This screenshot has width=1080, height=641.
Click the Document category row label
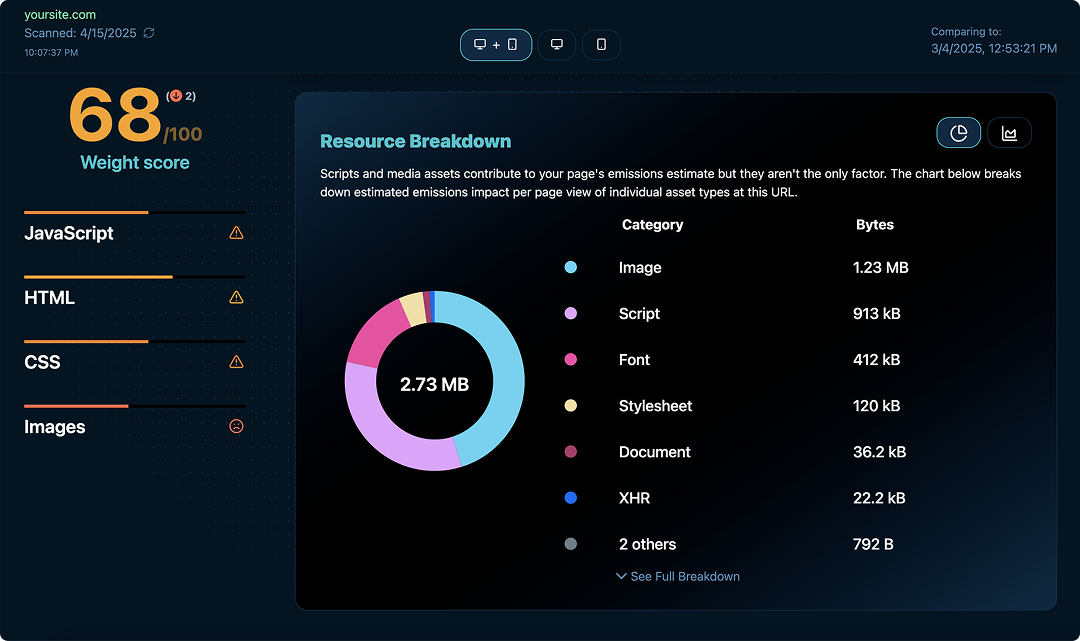(654, 452)
